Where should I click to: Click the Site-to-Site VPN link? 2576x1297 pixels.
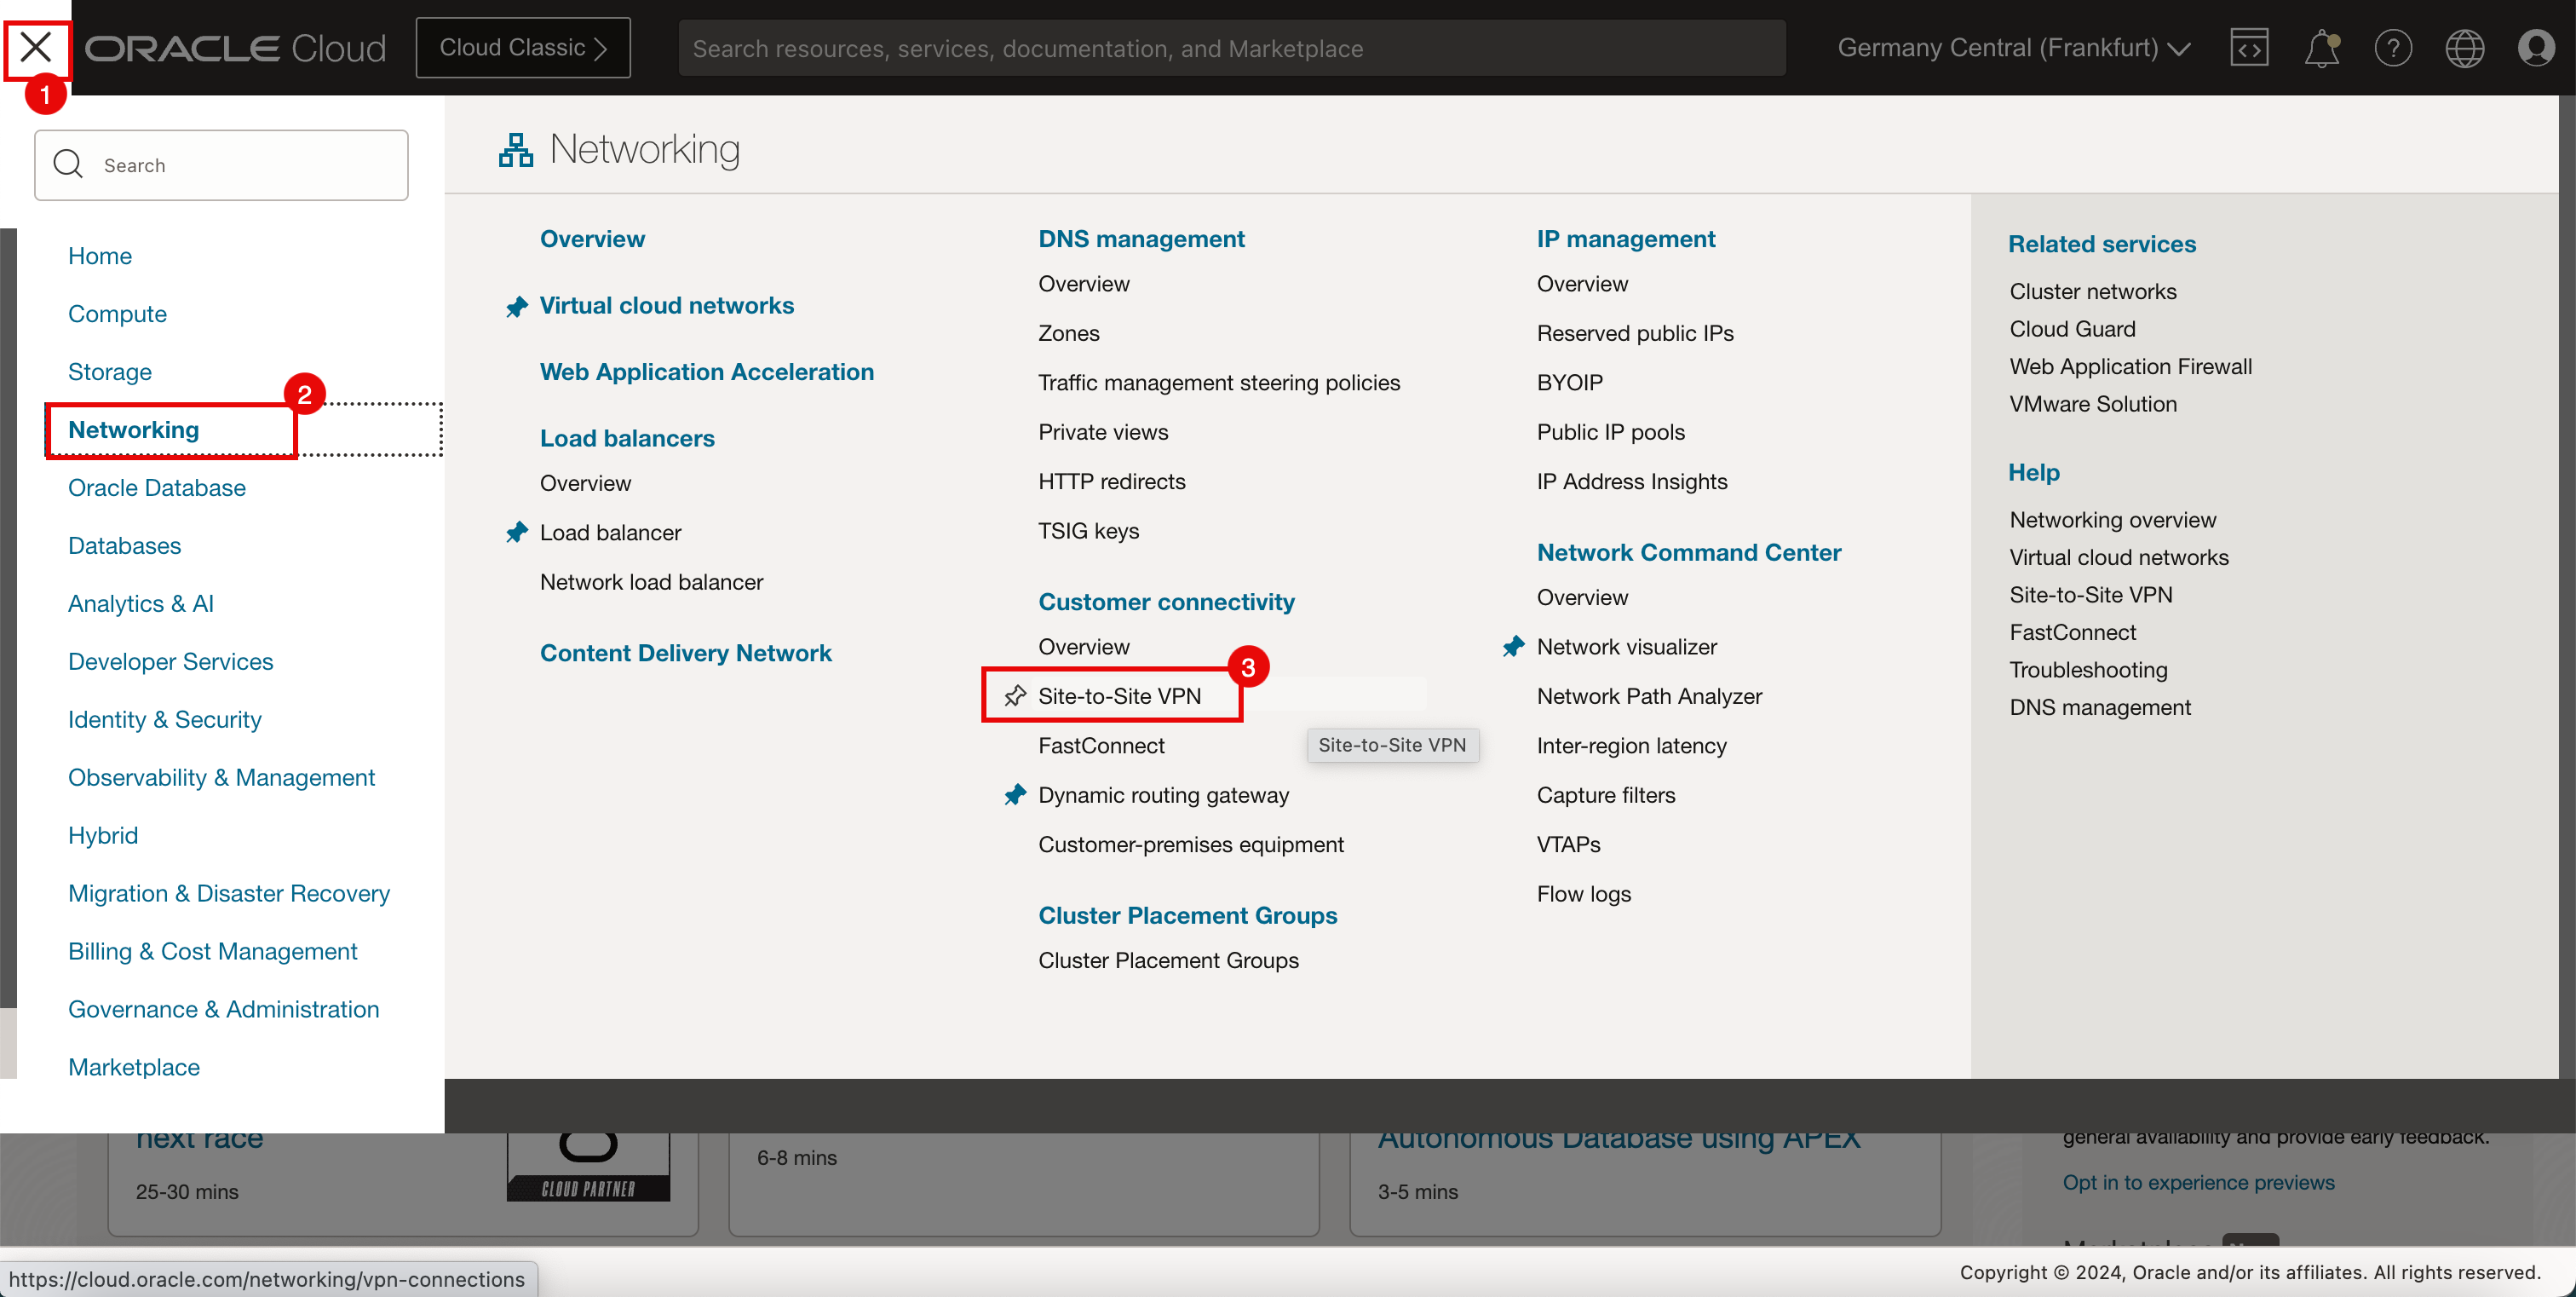pos(1119,696)
